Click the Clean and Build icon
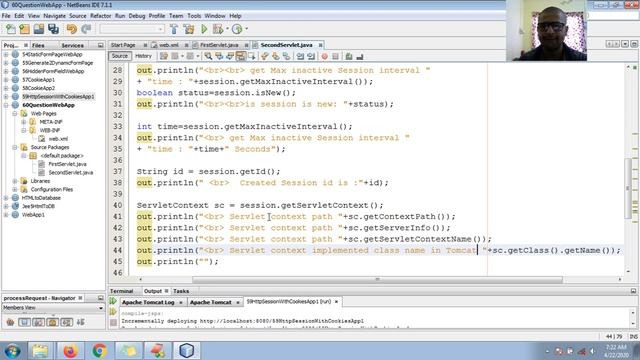Image resolution: width=640 pixels, height=360 pixels. [189, 29]
